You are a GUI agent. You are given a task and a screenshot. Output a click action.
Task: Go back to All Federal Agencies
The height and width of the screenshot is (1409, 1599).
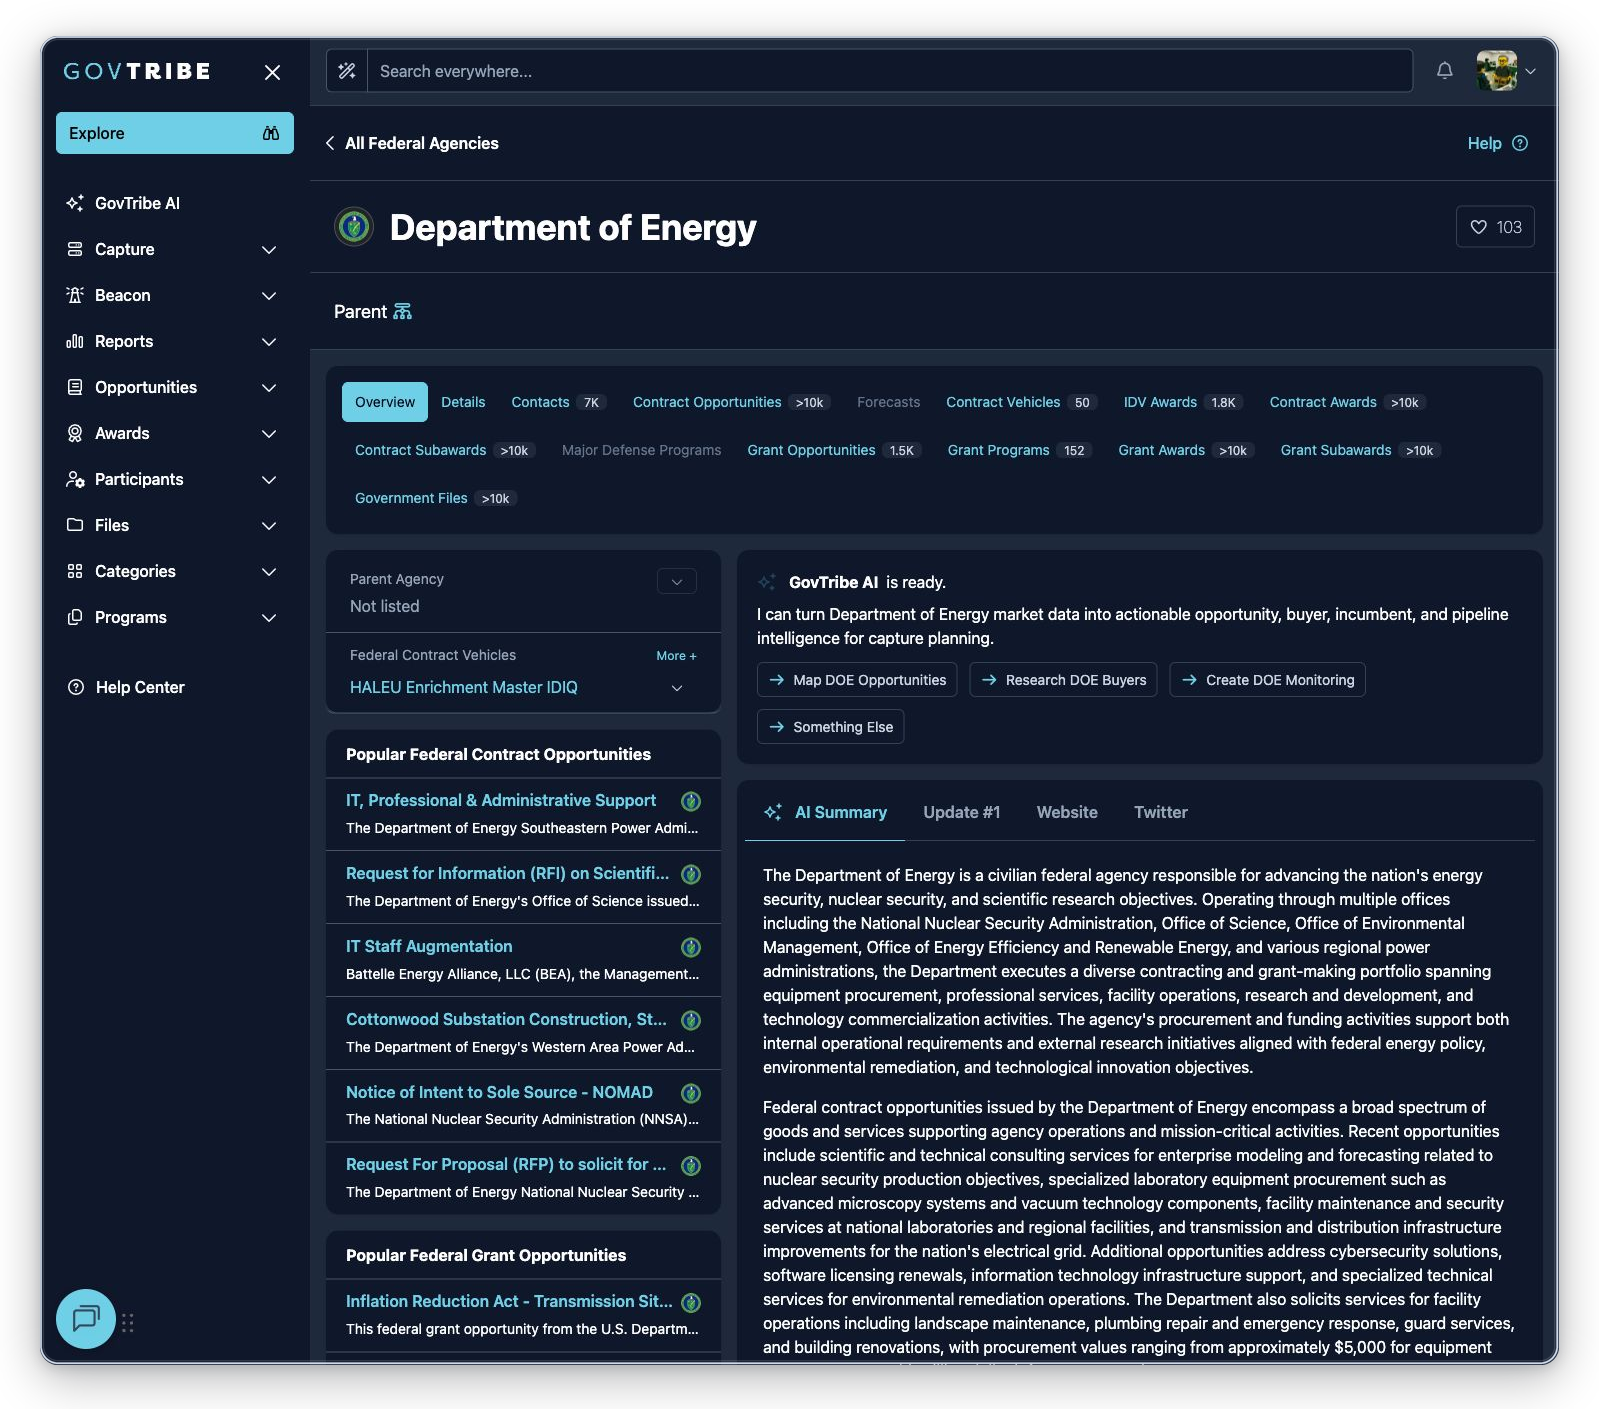pyautogui.click(x=412, y=143)
